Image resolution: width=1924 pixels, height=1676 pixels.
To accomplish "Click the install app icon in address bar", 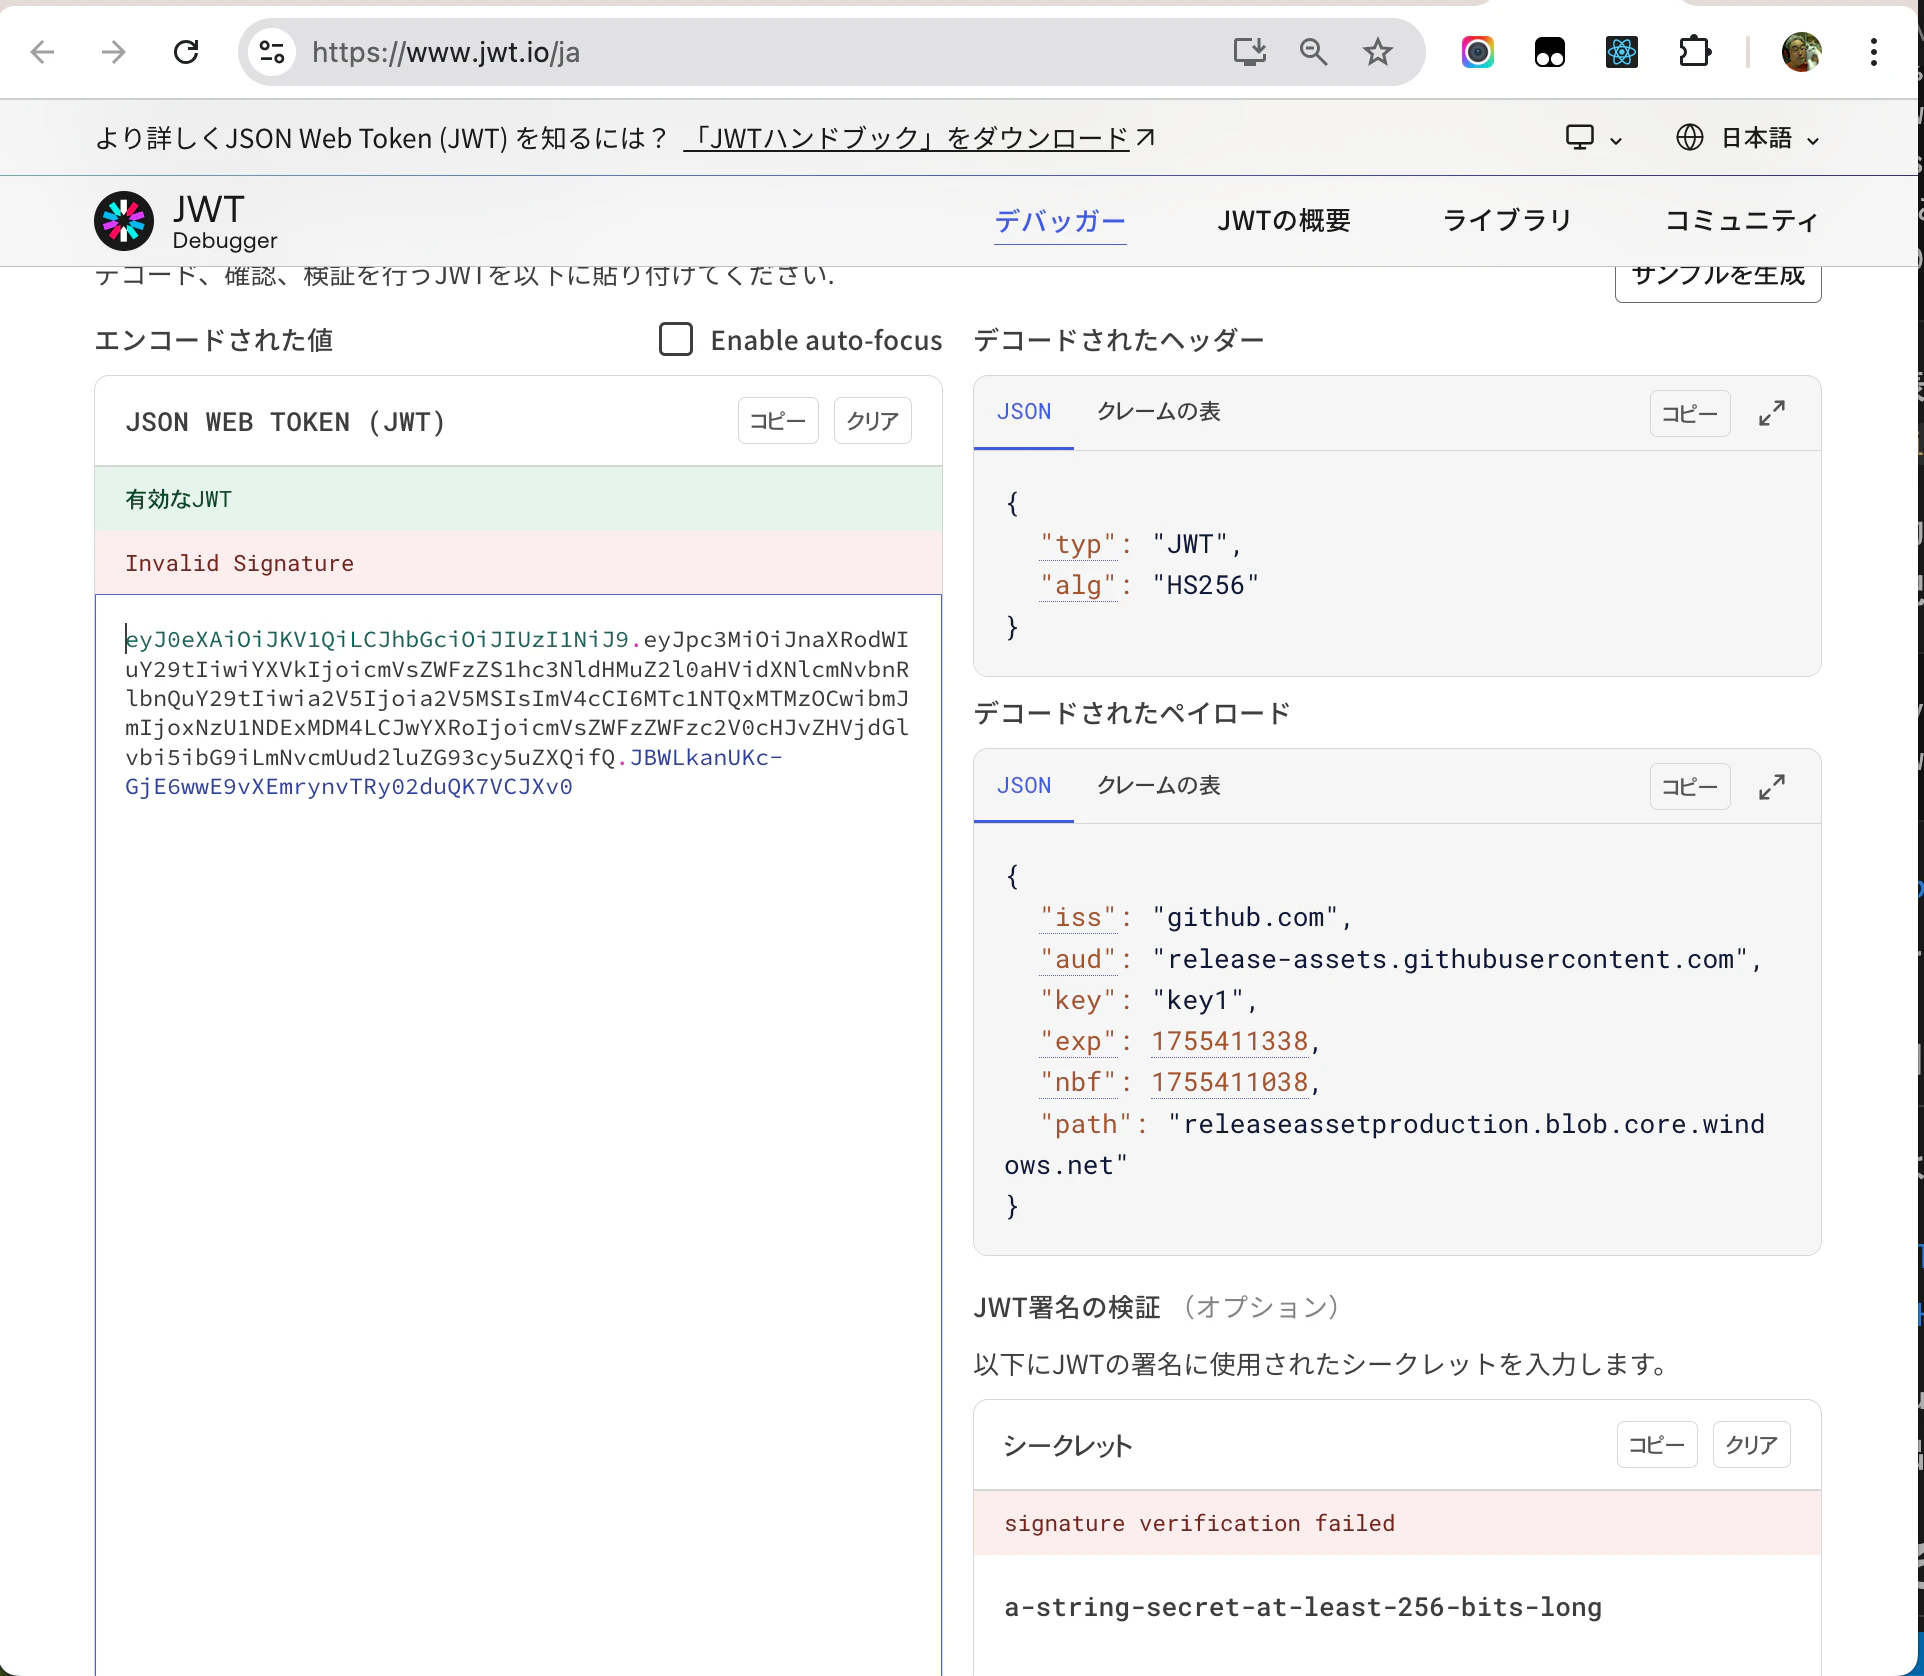I will pos(1250,52).
